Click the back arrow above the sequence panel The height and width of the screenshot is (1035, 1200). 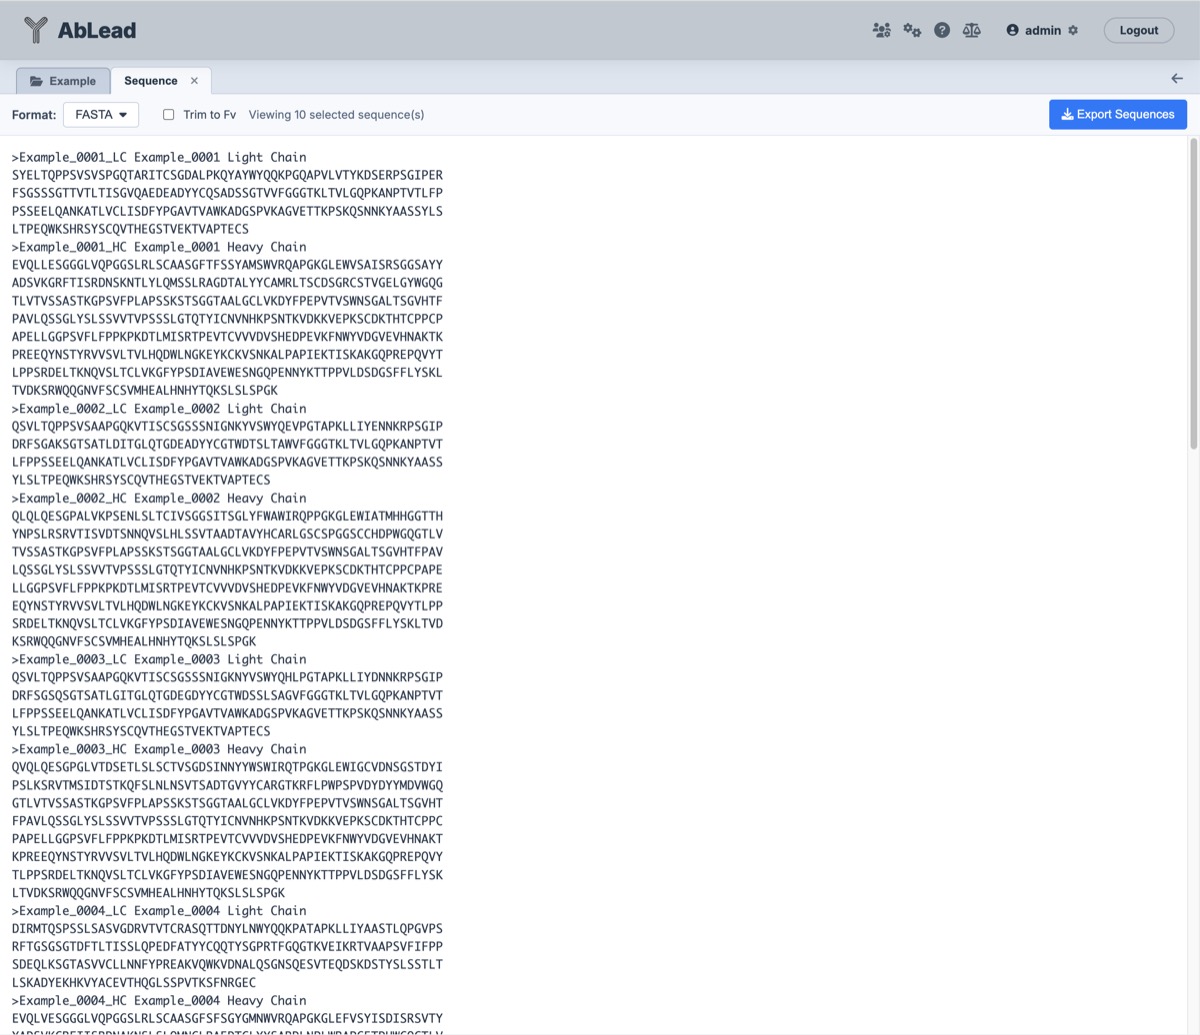[1176, 78]
